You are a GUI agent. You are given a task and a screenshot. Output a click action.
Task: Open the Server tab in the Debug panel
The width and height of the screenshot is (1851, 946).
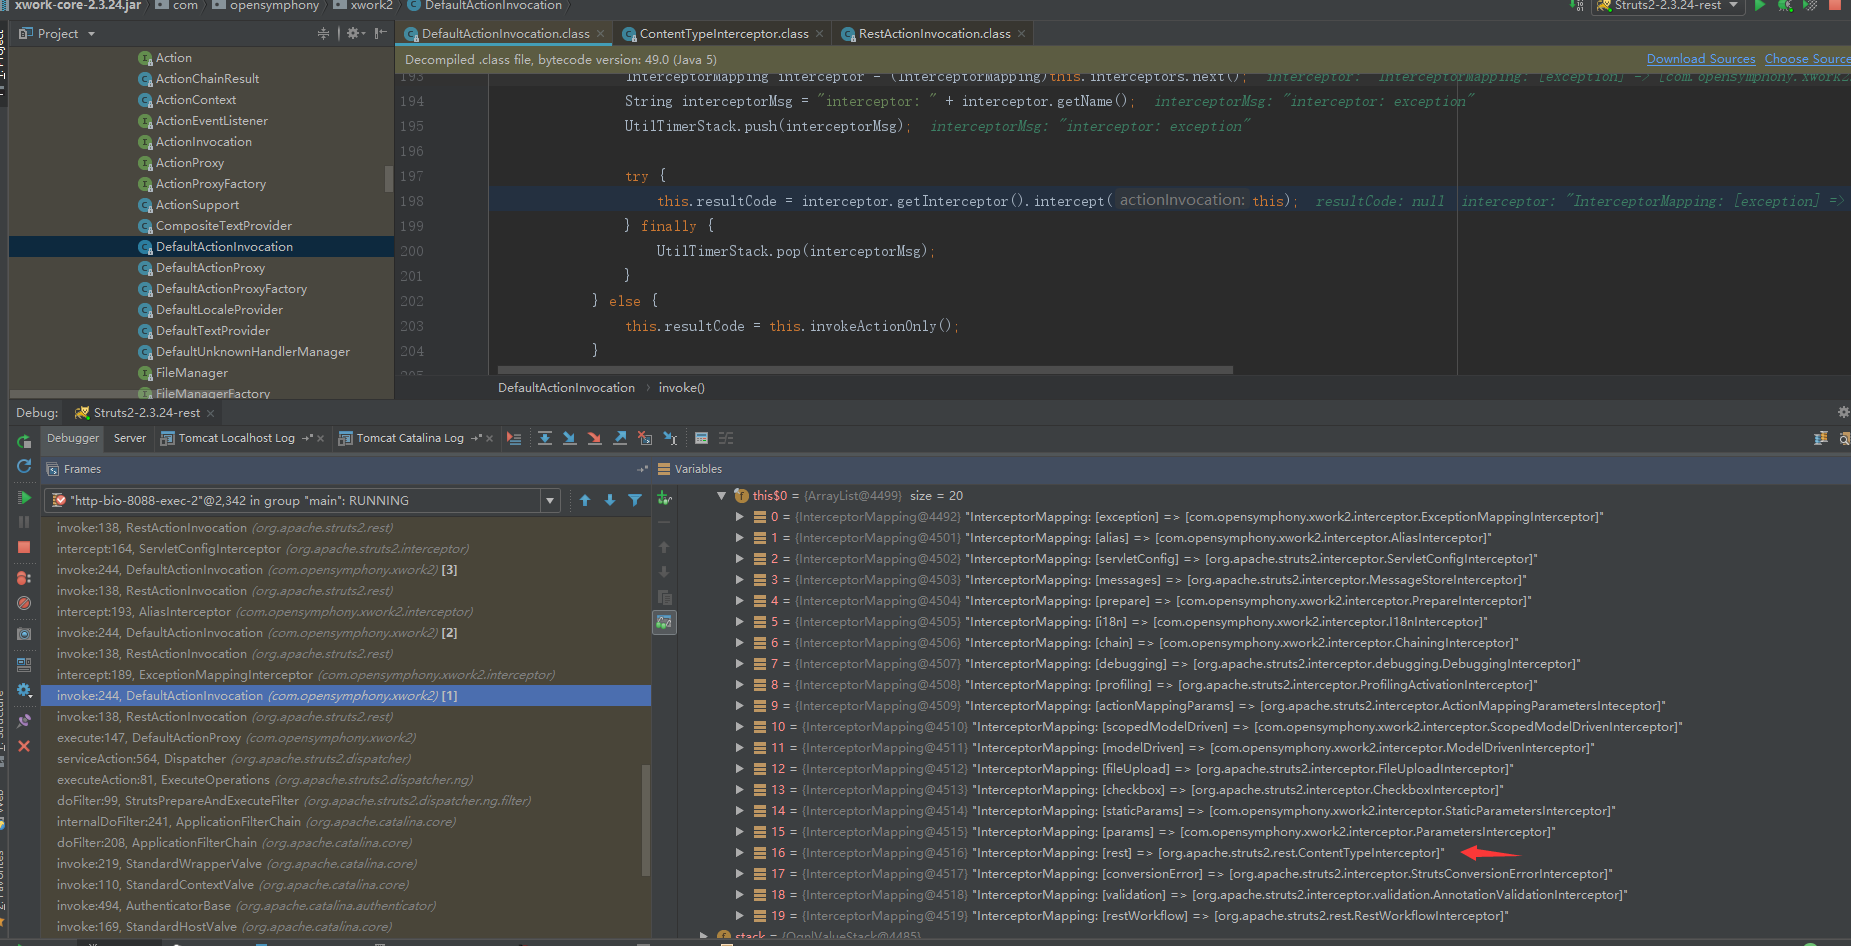[x=129, y=438]
